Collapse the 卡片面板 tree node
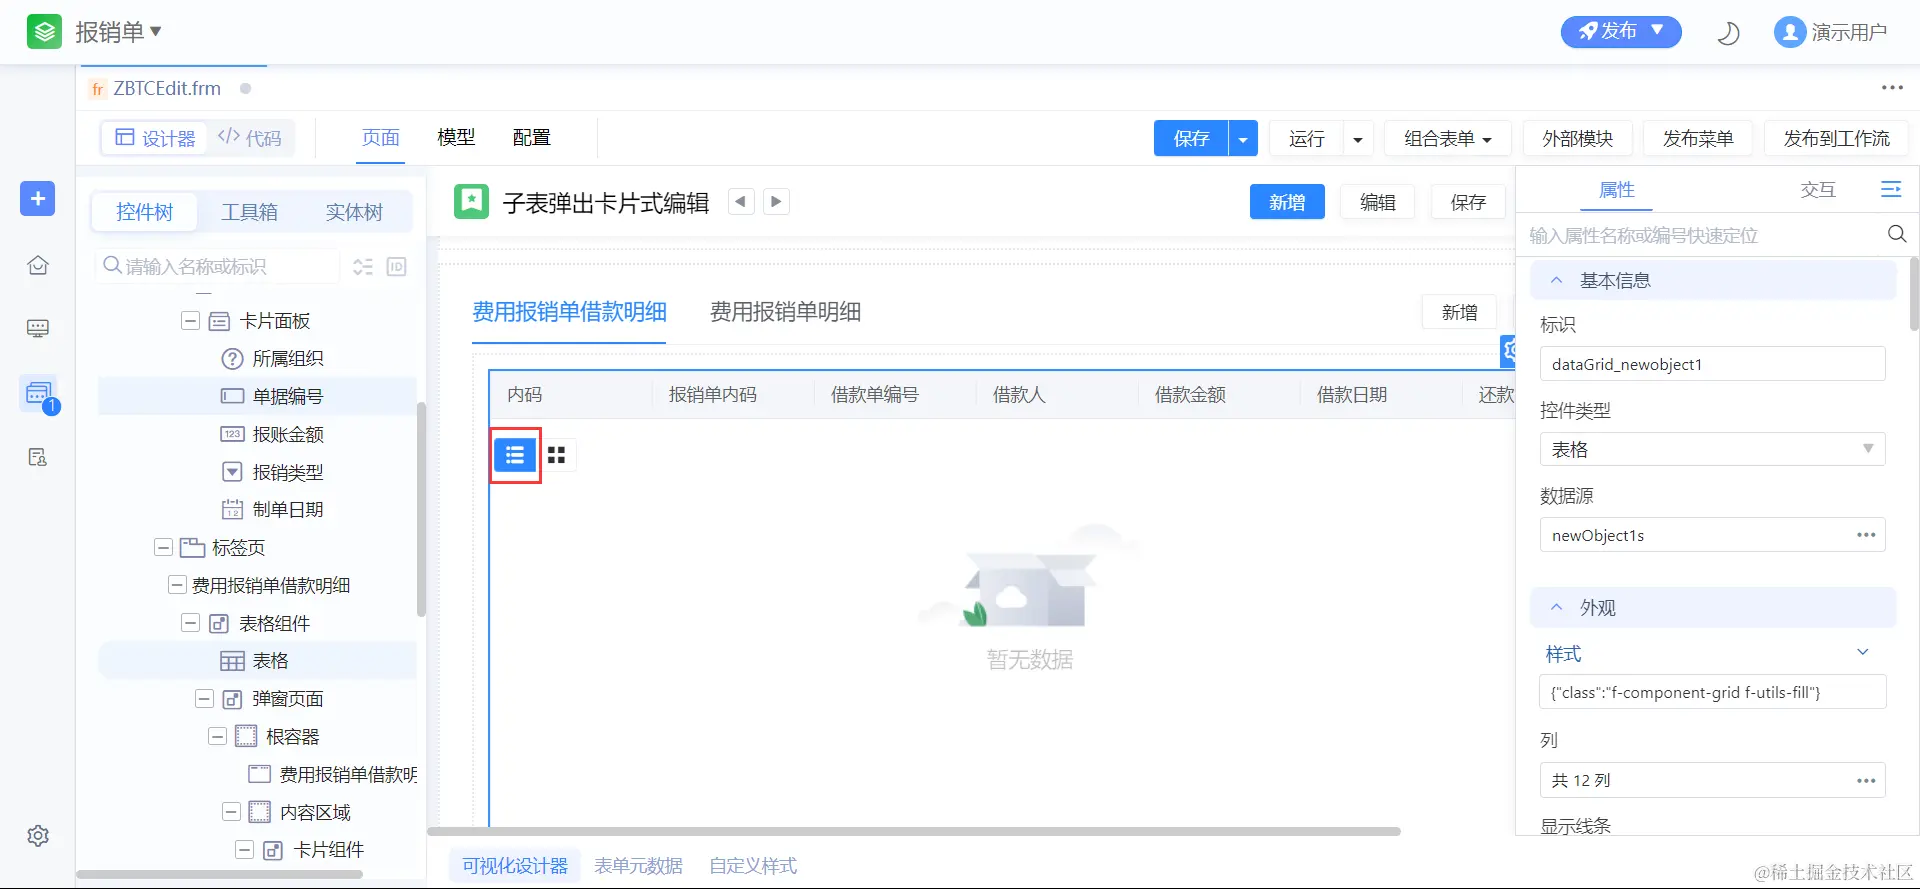This screenshot has width=1920, height=889. point(189,321)
